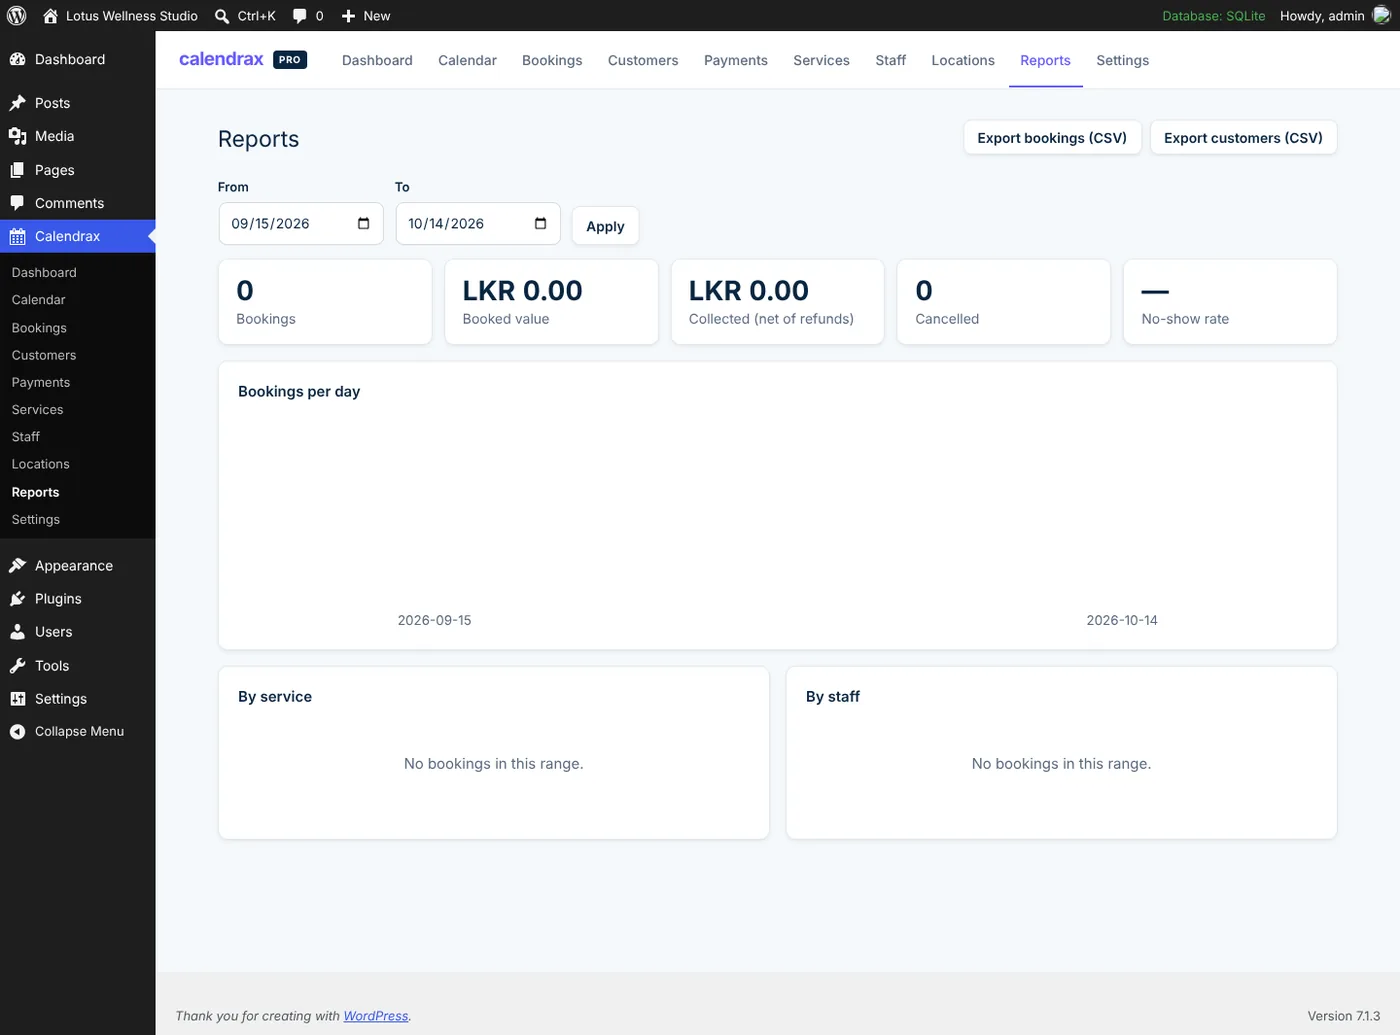1400x1035 pixels.
Task: Click the Howdy, admin account text
Action: point(1322,16)
